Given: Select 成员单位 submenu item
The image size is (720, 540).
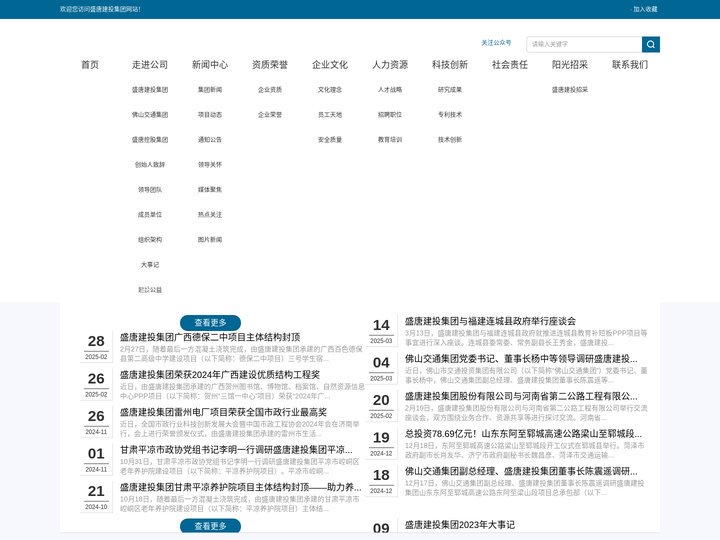Looking at the screenshot, I should click(150, 214).
